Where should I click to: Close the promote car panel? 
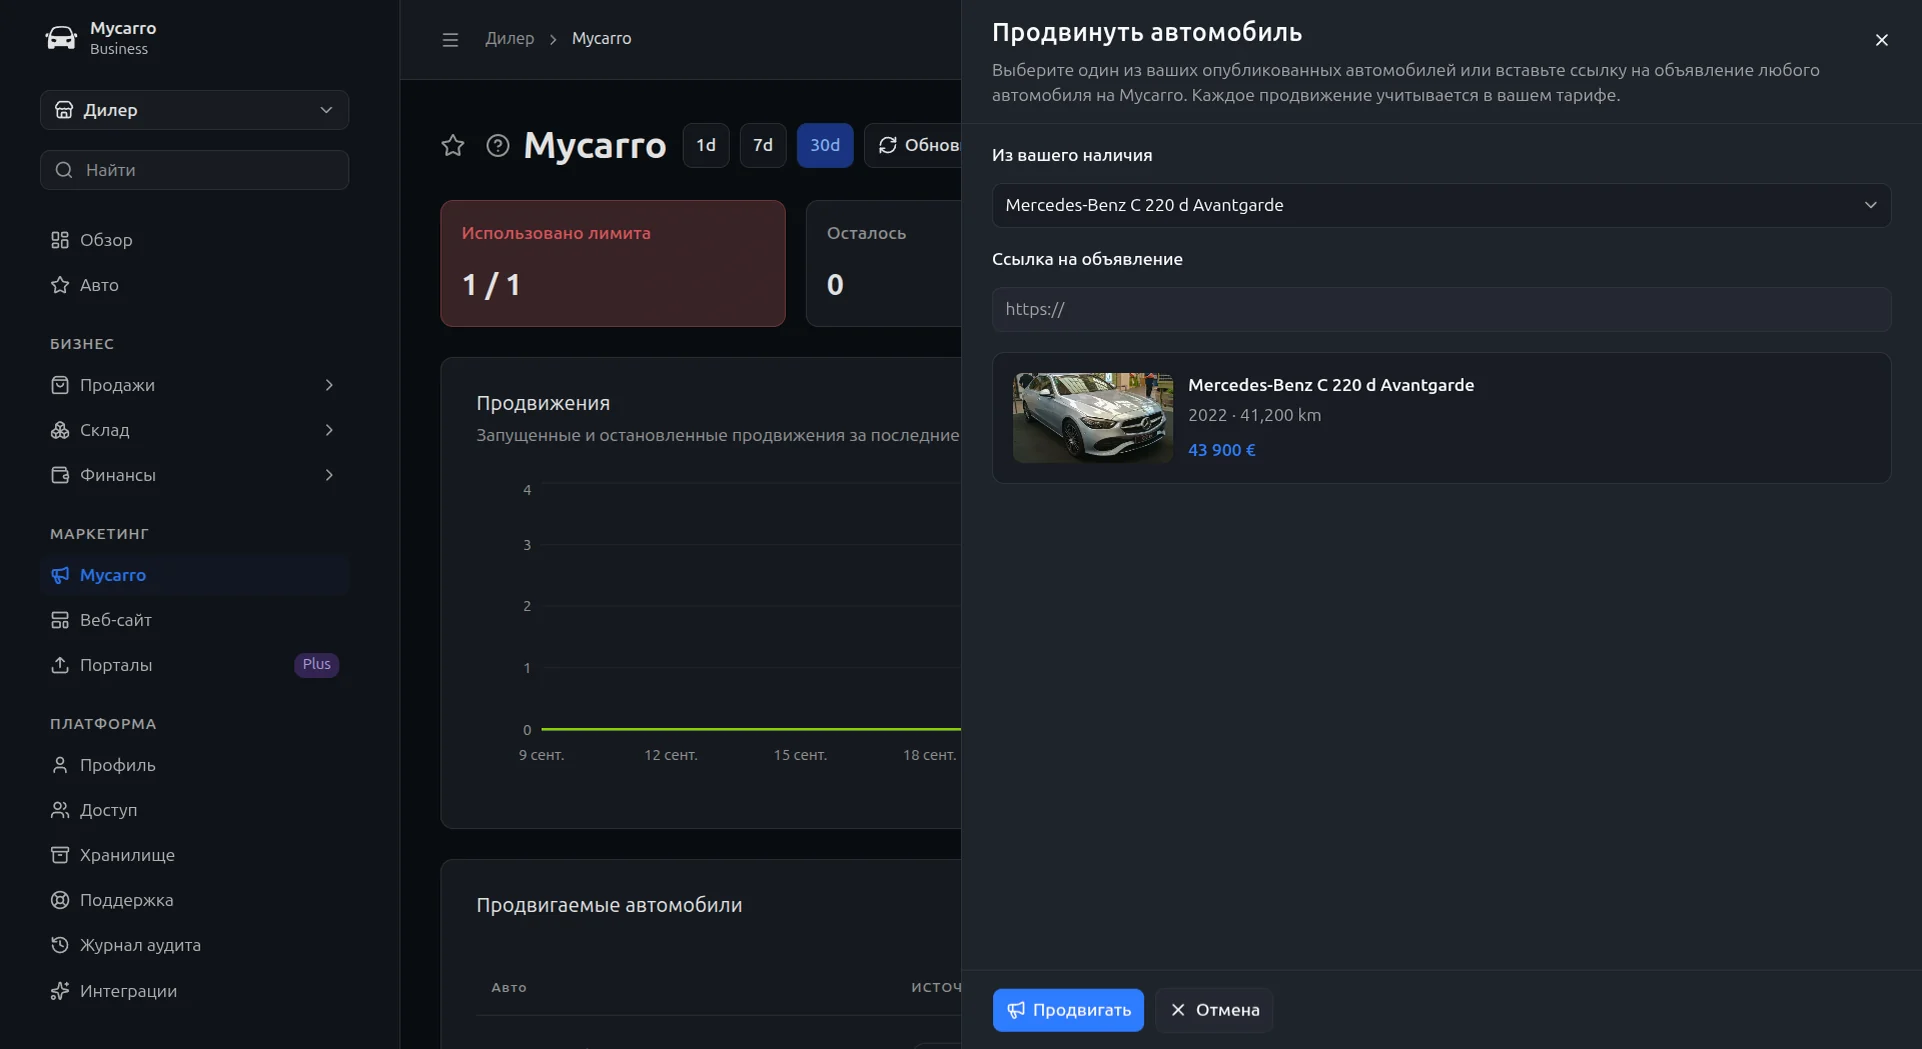1881,40
